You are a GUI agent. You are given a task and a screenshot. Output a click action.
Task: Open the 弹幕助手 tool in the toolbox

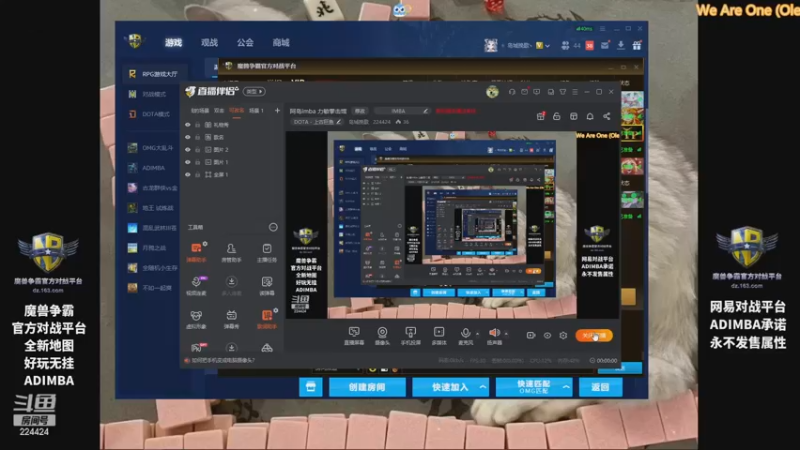(x=196, y=252)
